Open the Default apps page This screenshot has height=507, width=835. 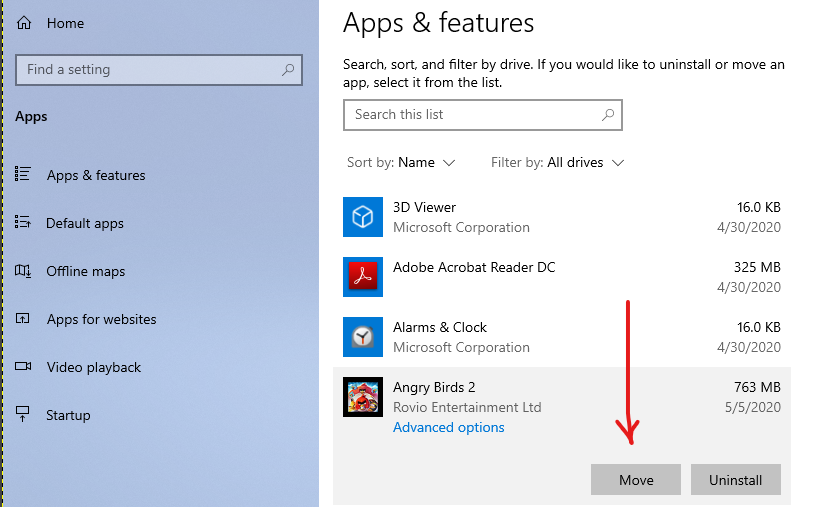(x=85, y=223)
